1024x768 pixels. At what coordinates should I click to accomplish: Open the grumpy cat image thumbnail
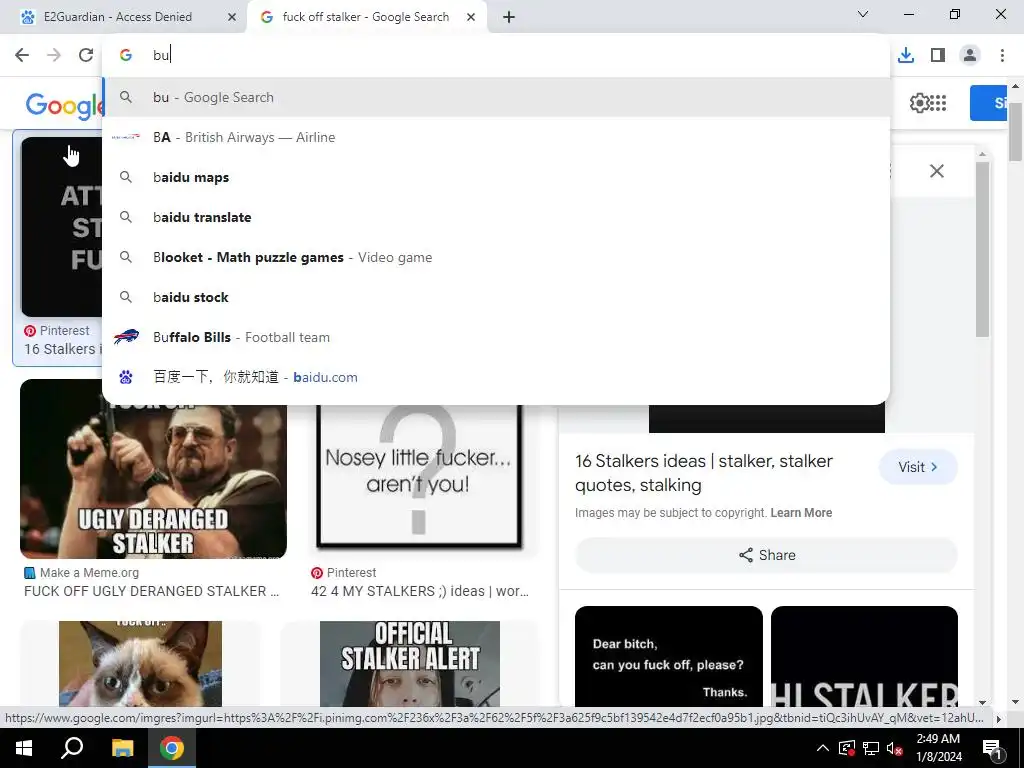tap(140, 664)
